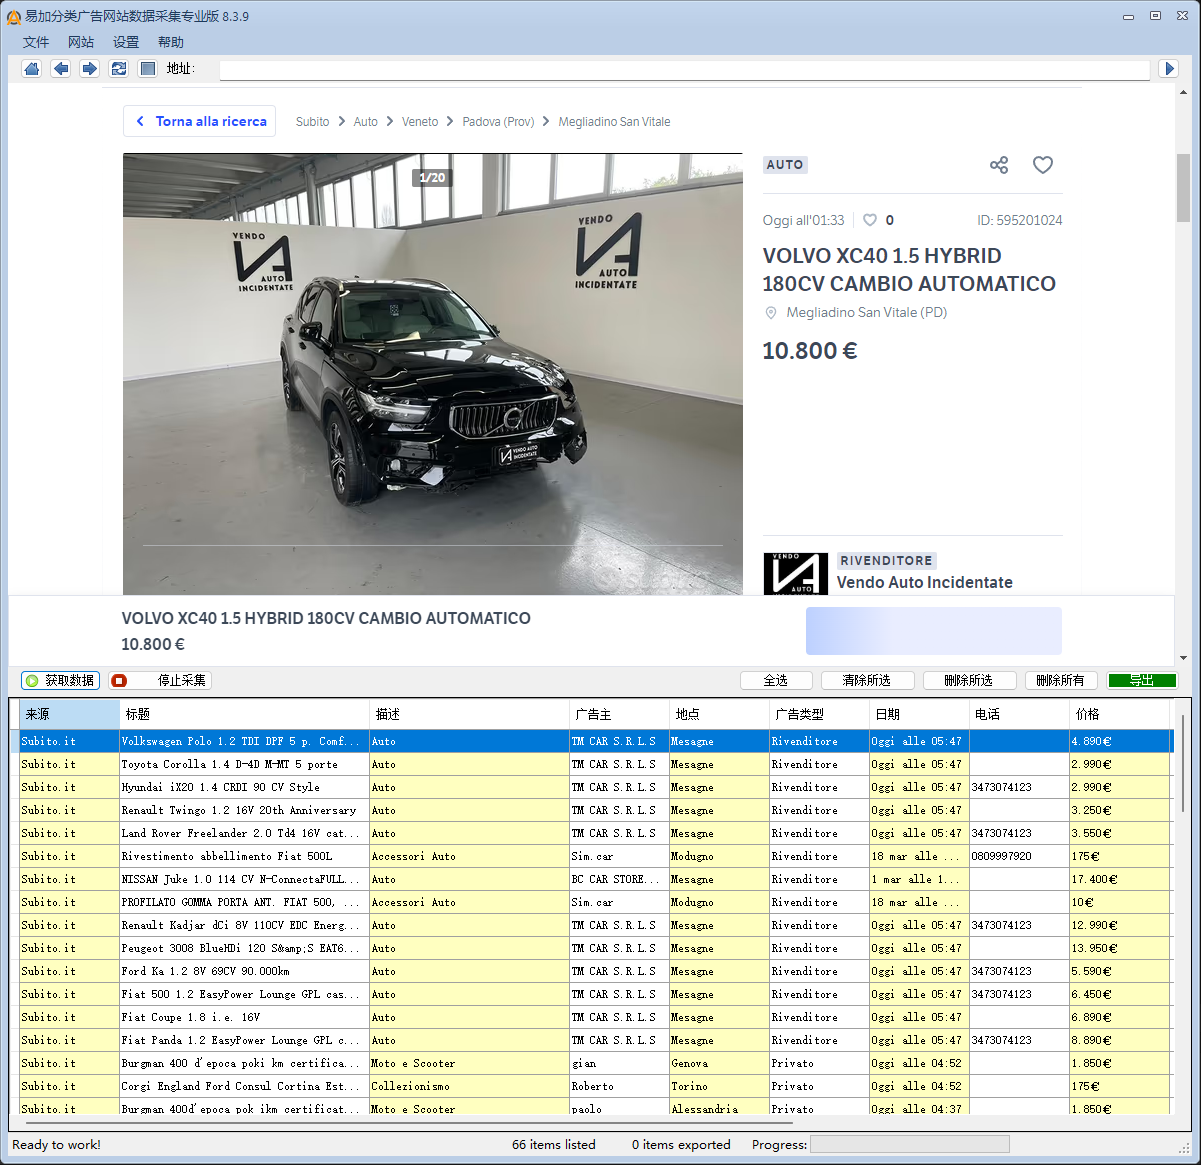
Task: Stop page loading with the square icon
Action: [x=148, y=68]
